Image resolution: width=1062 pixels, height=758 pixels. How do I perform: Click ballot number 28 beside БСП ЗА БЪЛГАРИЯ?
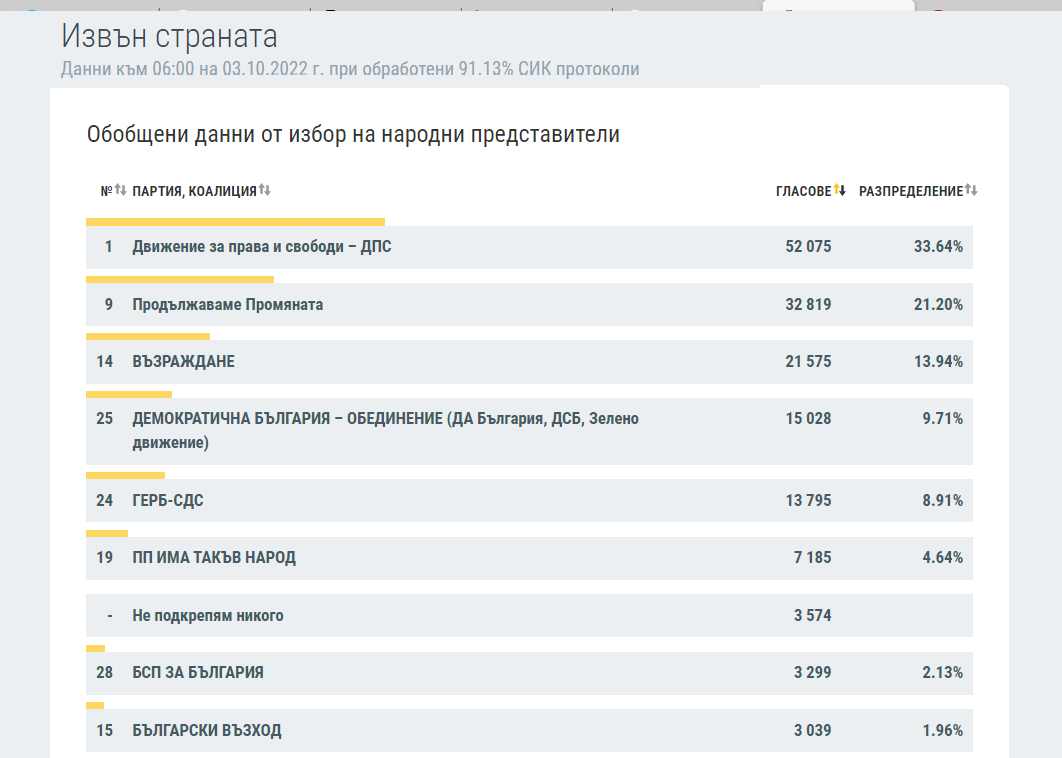click(104, 673)
